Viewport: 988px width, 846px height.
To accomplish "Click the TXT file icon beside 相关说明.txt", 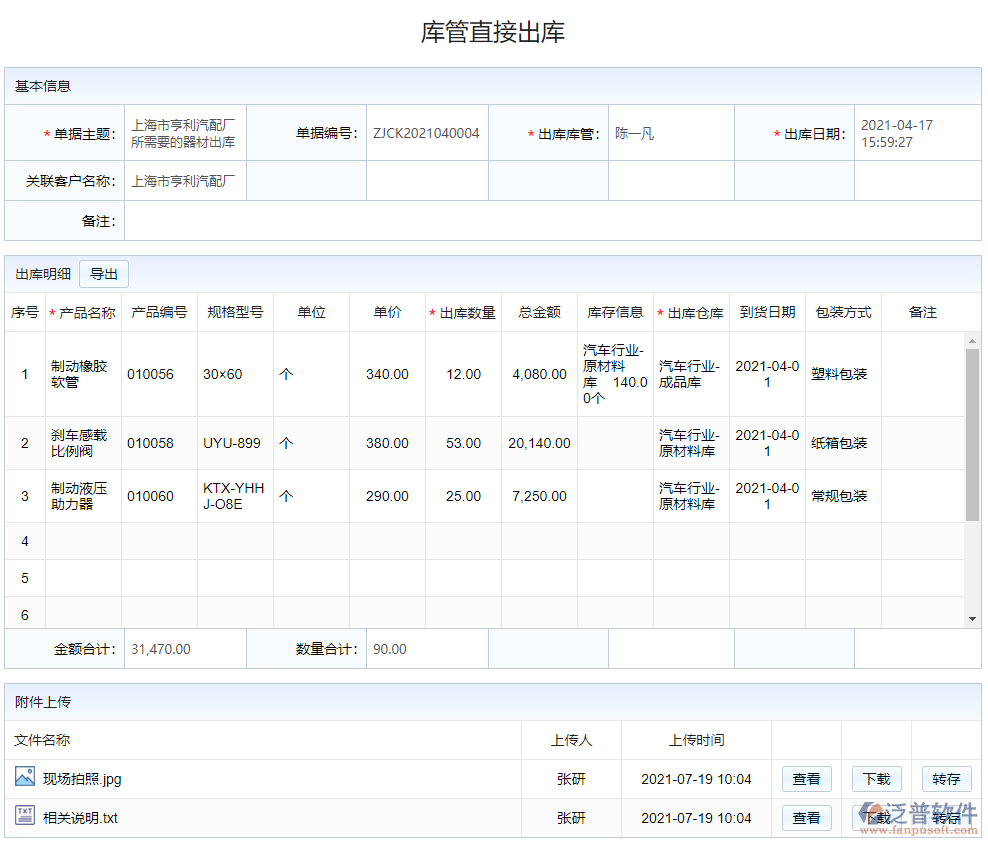I will [x=25, y=816].
